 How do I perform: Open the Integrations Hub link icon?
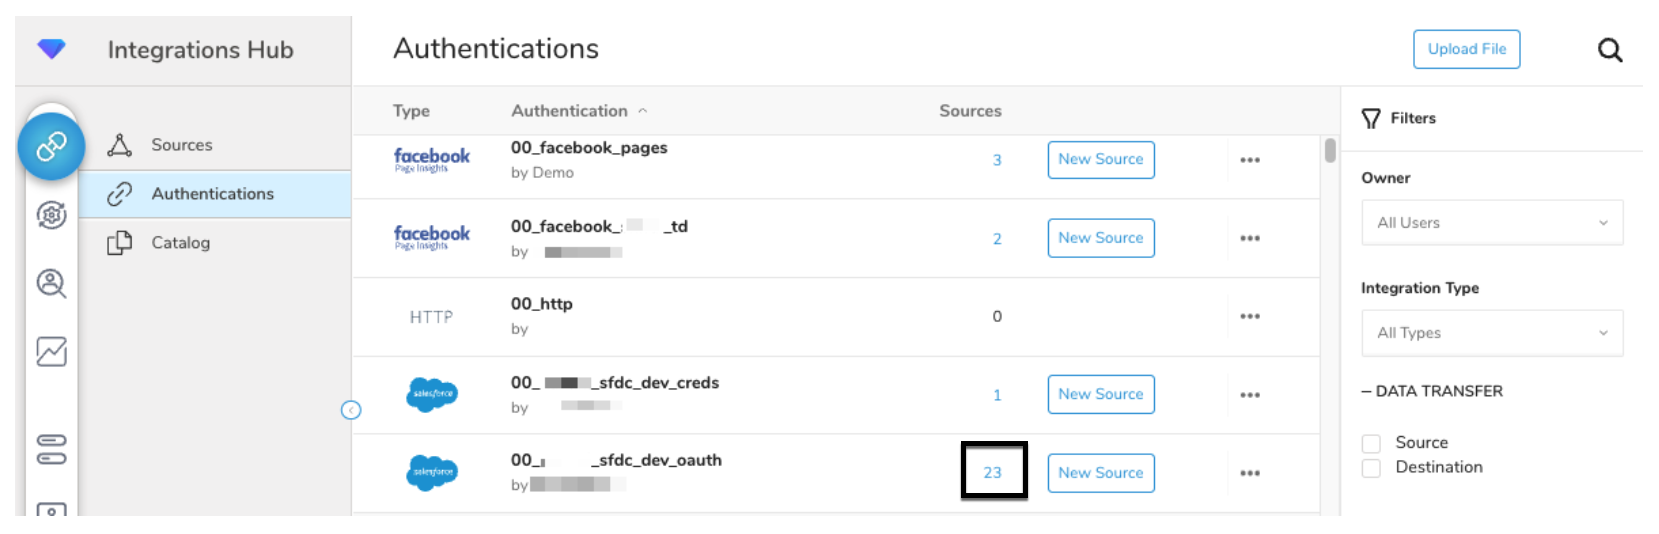click(51, 147)
